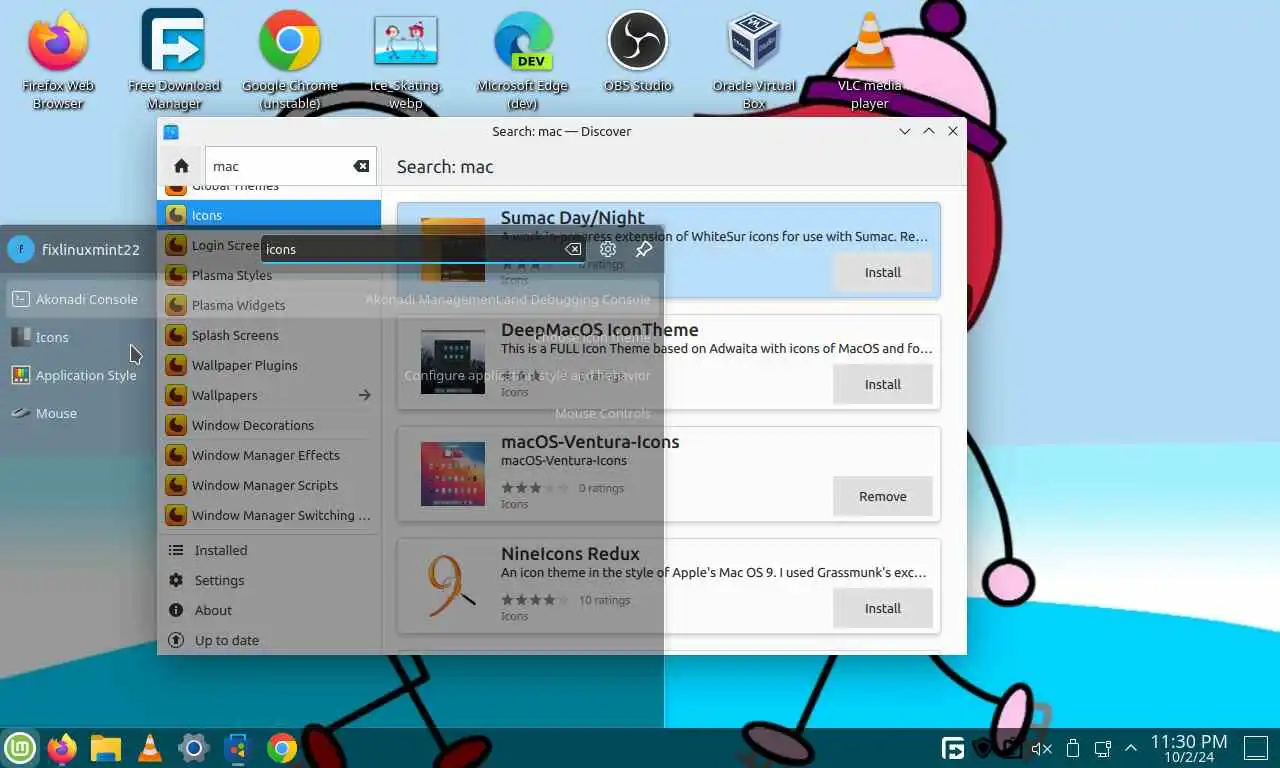Open Oracle Virtual Box desktop shortcut
Image resolution: width=1280 pixels, height=768 pixels.
pos(754,60)
